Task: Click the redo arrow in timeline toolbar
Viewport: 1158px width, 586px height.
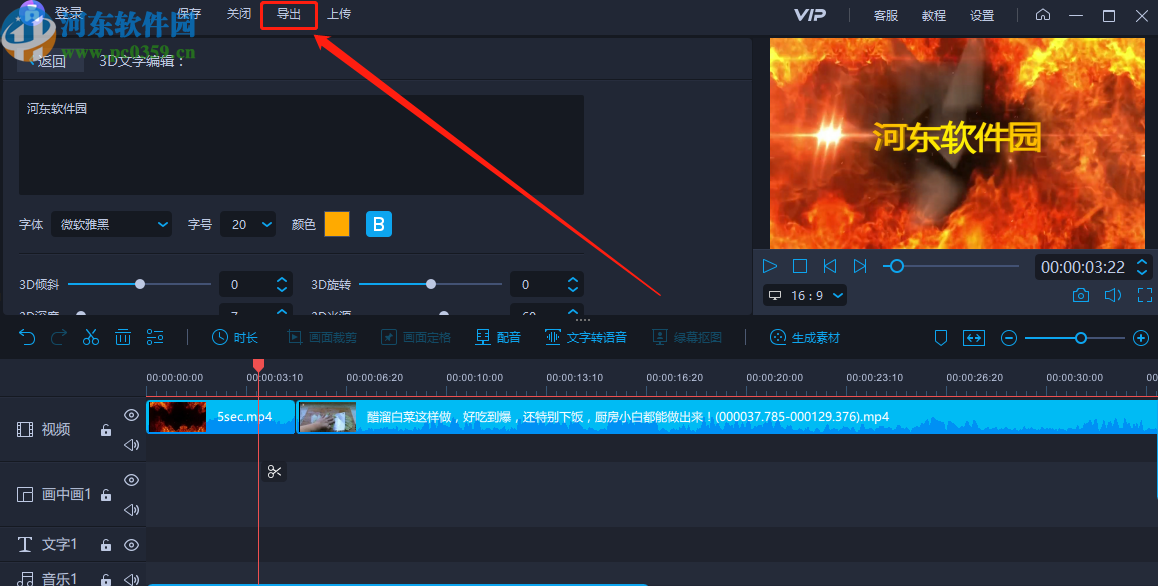Action: point(59,338)
